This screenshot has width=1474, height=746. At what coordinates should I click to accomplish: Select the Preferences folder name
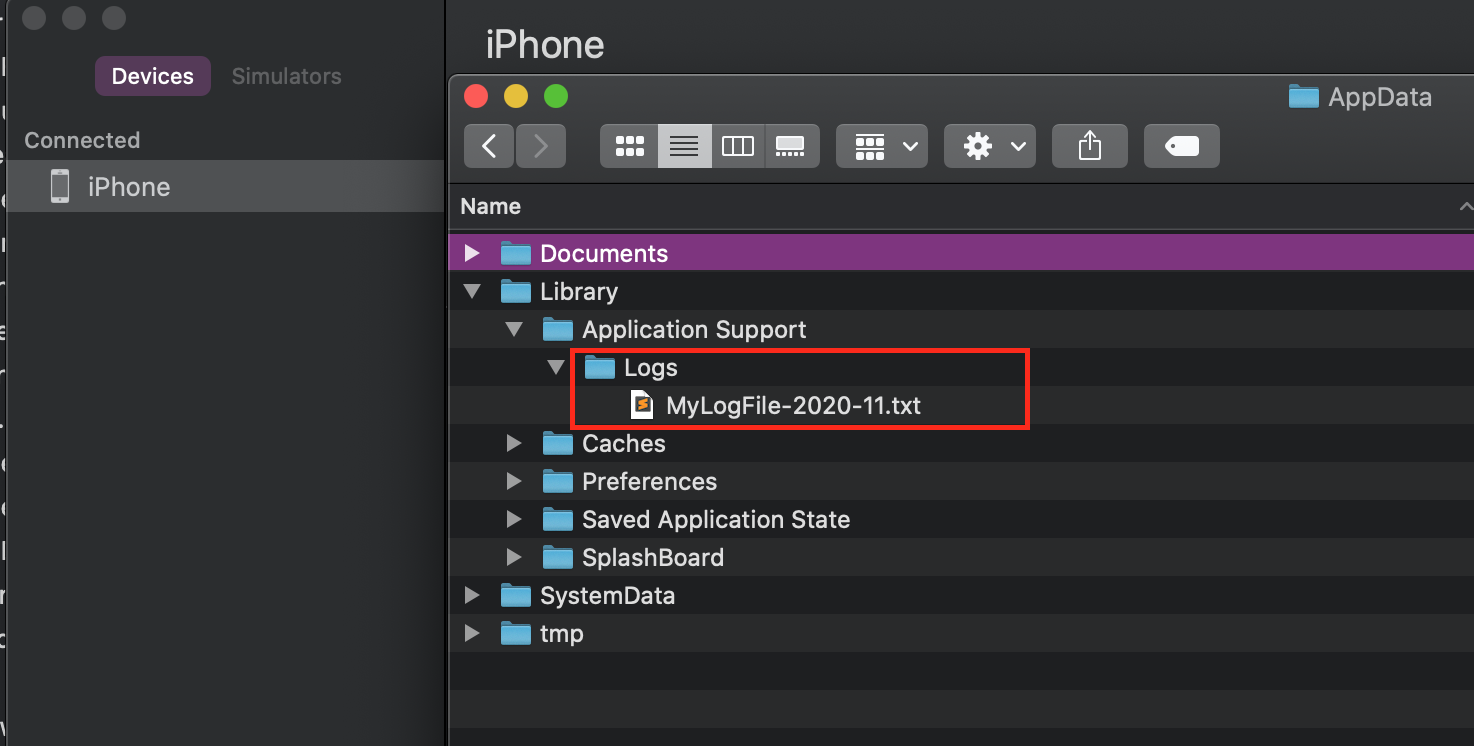(x=650, y=482)
